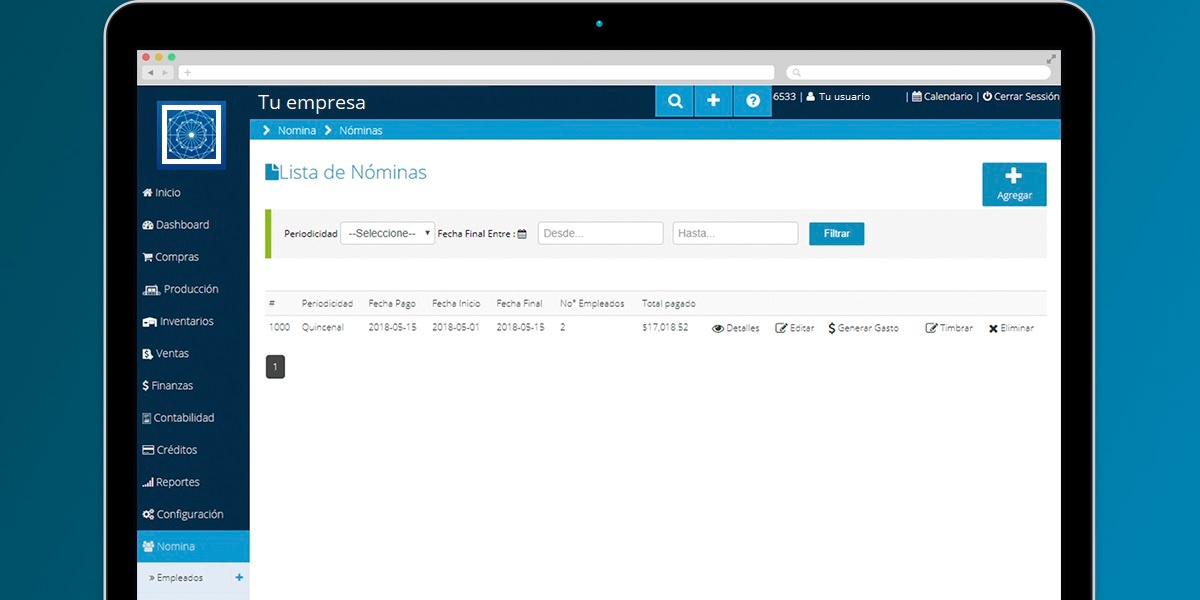Click Nomina in the breadcrumb
Screen dimensions: 1200x600
click(297, 130)
